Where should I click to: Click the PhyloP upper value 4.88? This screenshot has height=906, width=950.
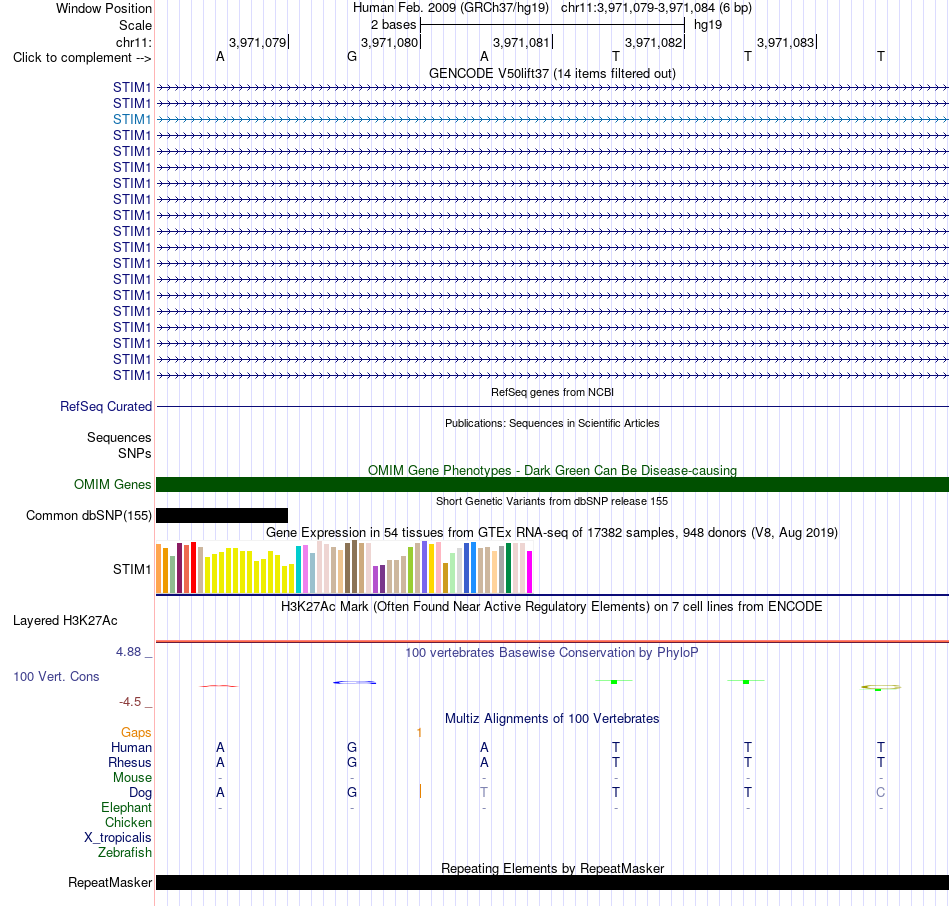coord(128,652)
